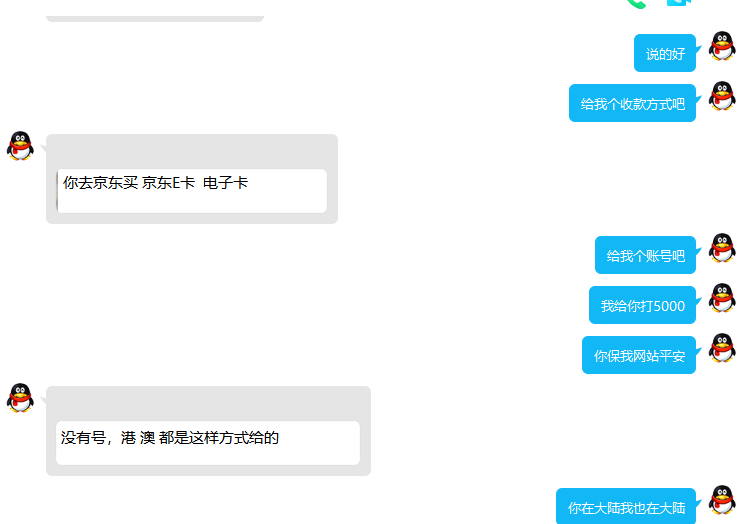Select the 给我个收款方式吧 message bubble
The image size is (737, 524).
click(x=632, y=103)
